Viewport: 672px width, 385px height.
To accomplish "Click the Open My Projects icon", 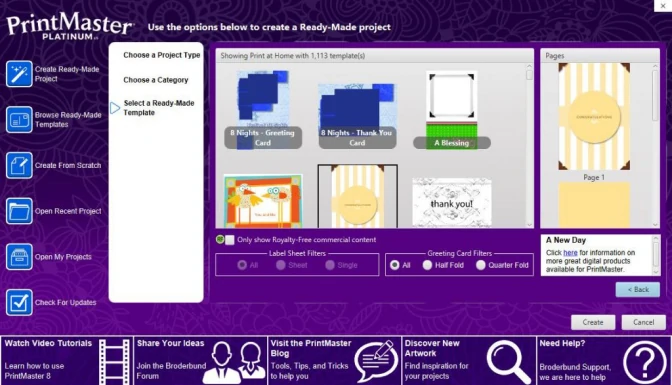I will [19, 257].
